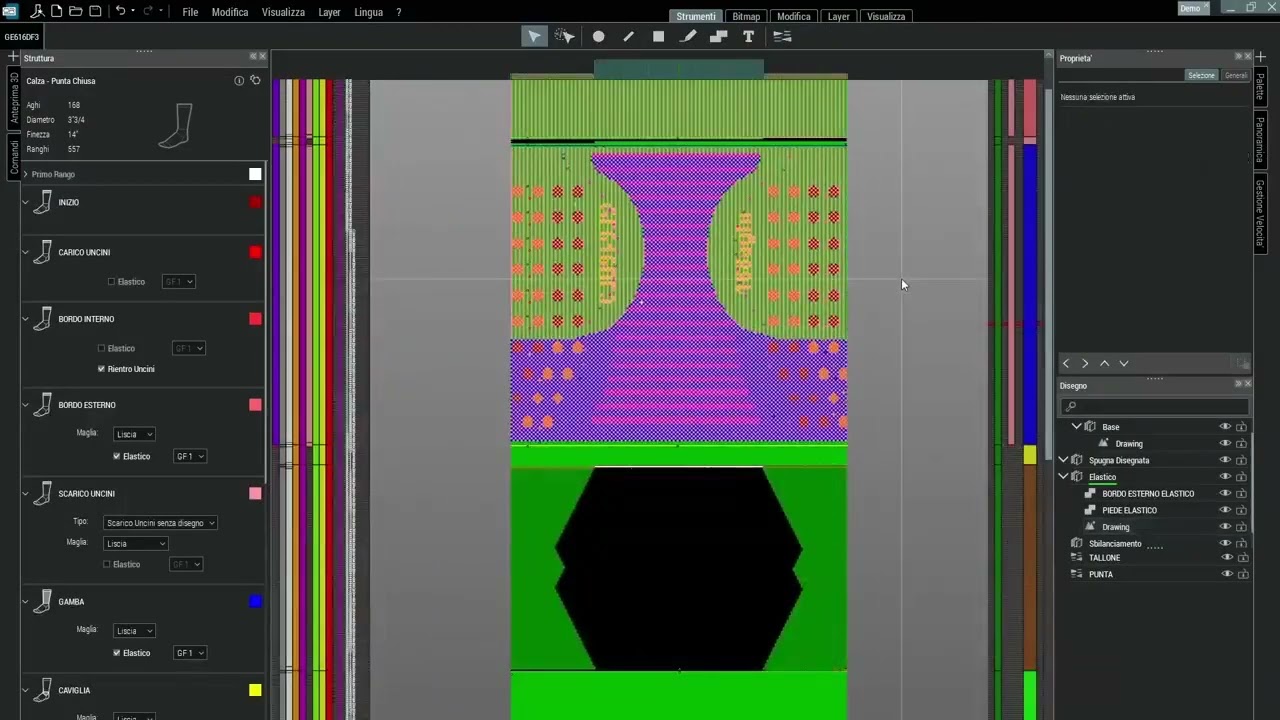Click the info icon beside Calza - Punta Chiusa
Image resolution: width=1280 pixels, height=720 pixels.
pos(239,80)
